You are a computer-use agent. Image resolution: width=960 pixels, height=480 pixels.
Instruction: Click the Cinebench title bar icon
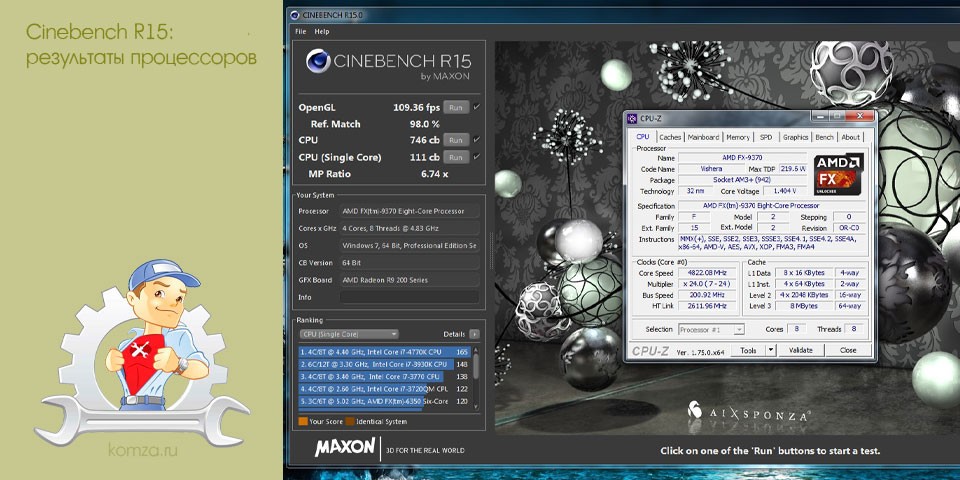tap(294, 15)
